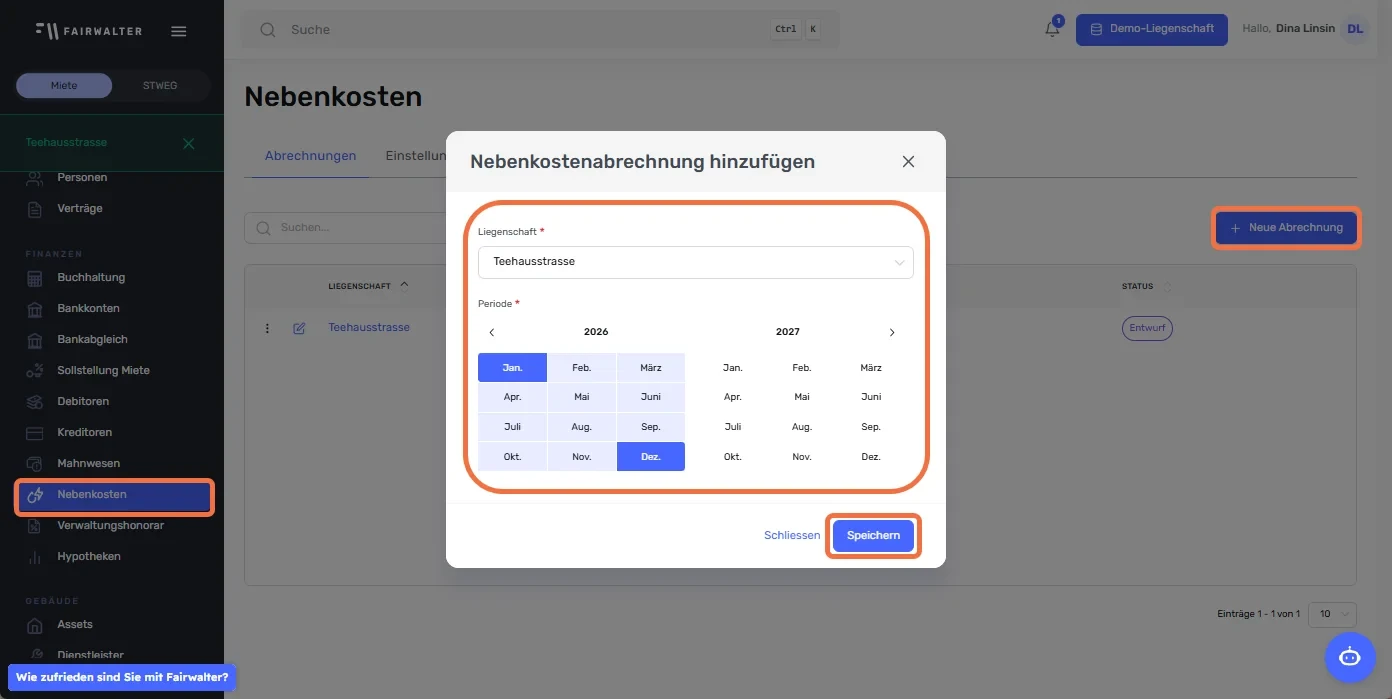Image resolution: width=1392 pixels, height=699 pixels.
Task: Click the 2027 year header
Action: coord(788,332)
